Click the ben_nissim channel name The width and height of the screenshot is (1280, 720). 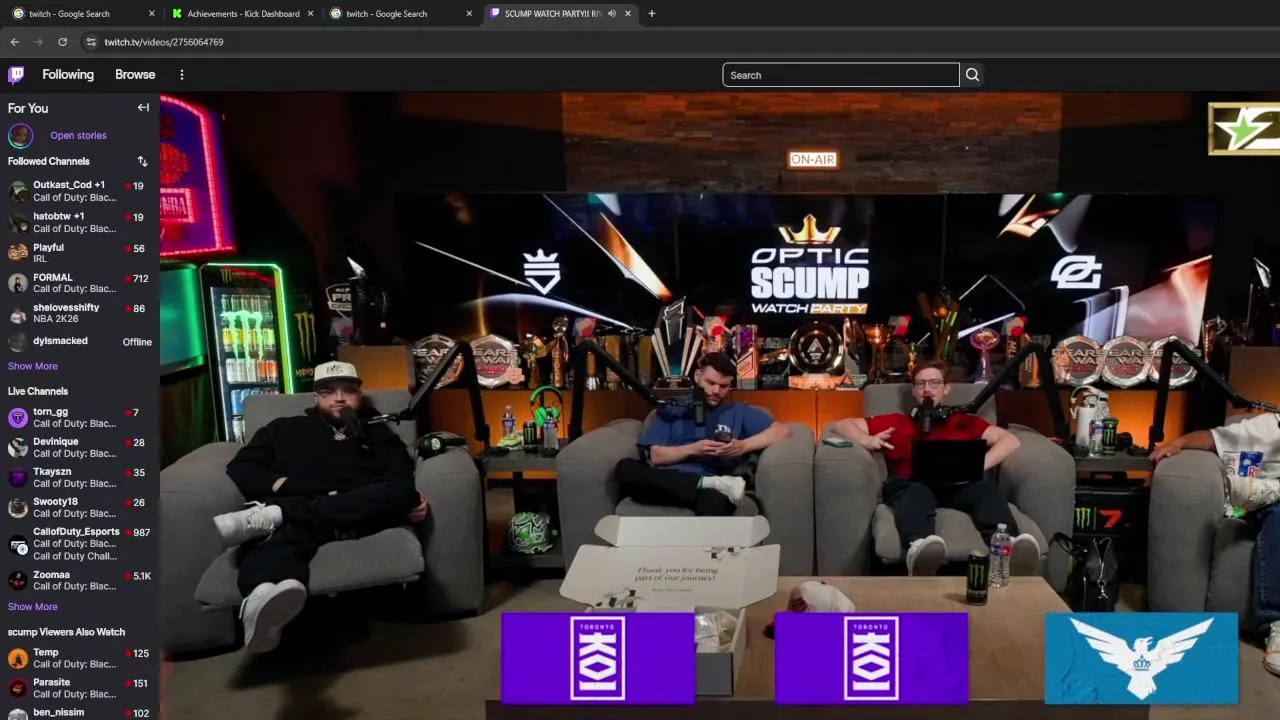tap(58, 713)
